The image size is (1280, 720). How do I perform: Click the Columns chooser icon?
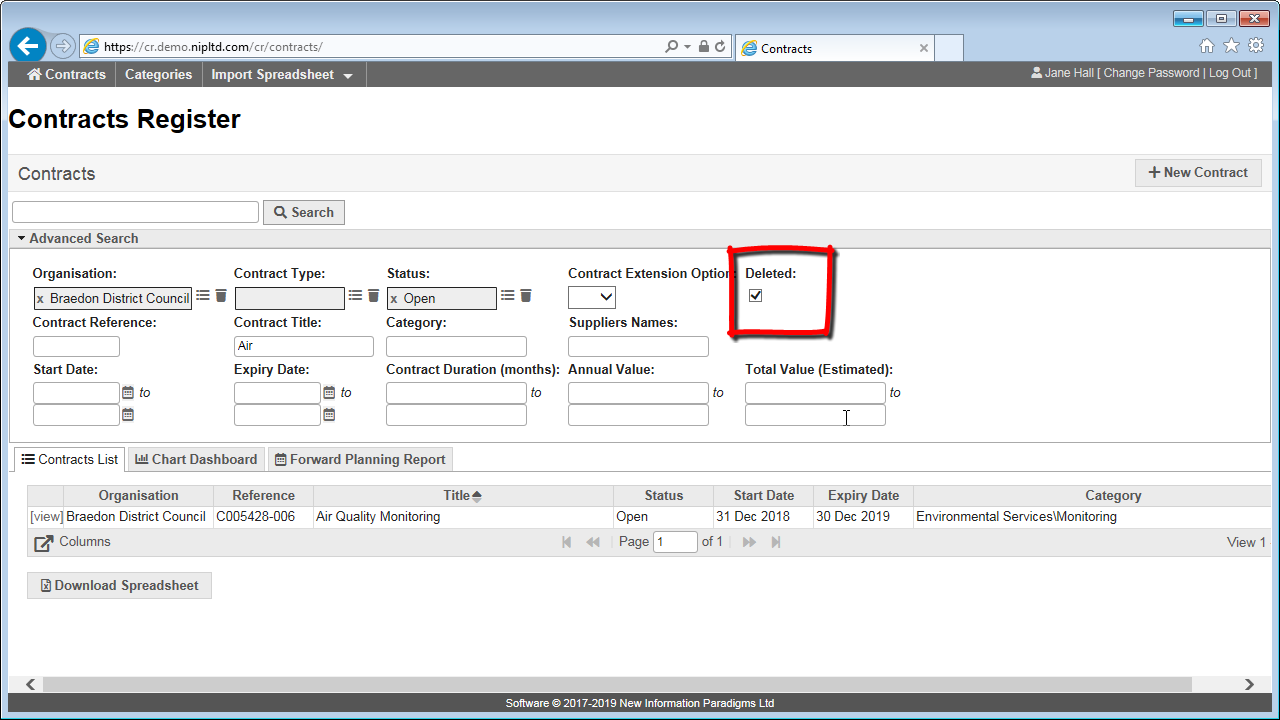44,543
